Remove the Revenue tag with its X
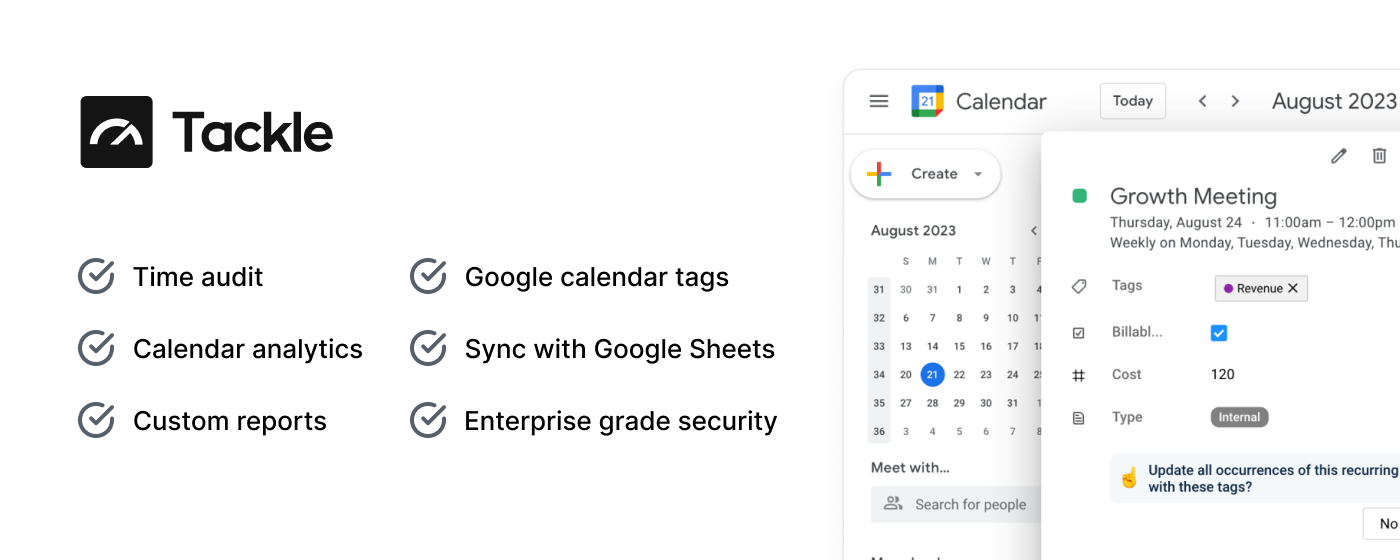This screenshot has width=1400, height=560. (1293, 288)
